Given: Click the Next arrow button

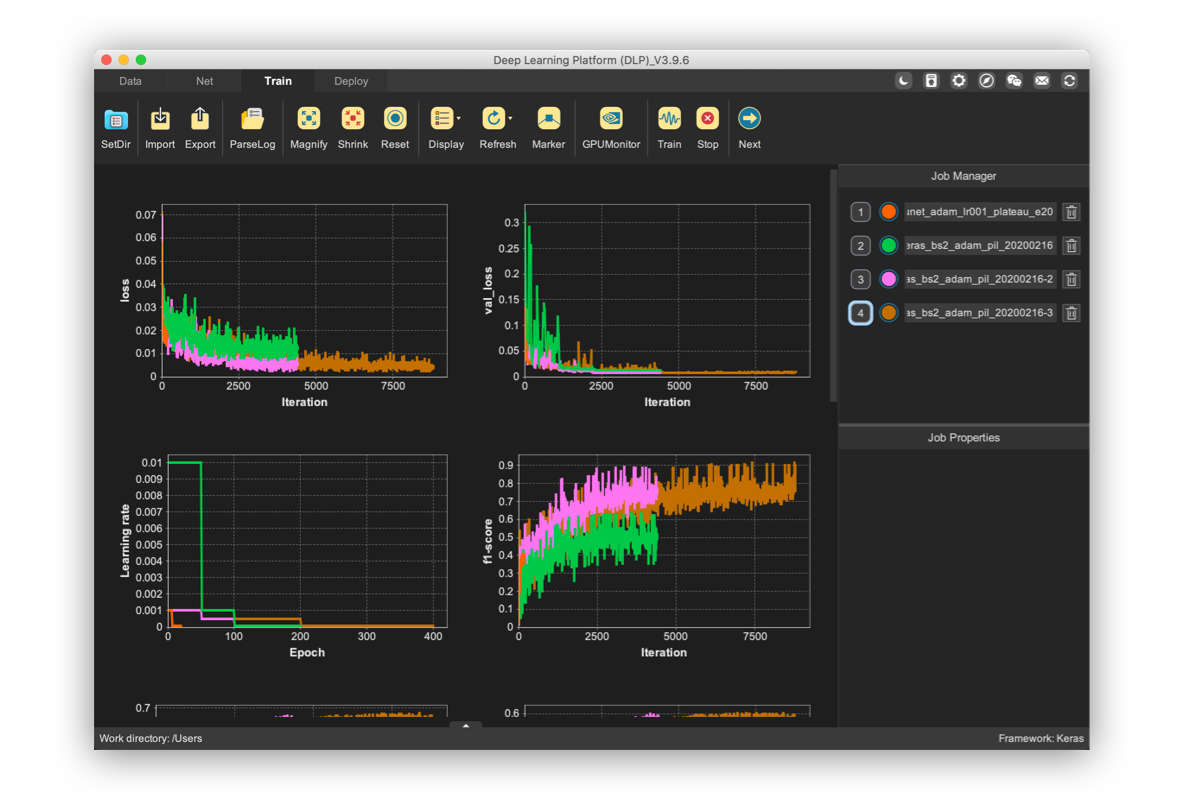Looking at the screenshot, I should (x=749, y=119).
